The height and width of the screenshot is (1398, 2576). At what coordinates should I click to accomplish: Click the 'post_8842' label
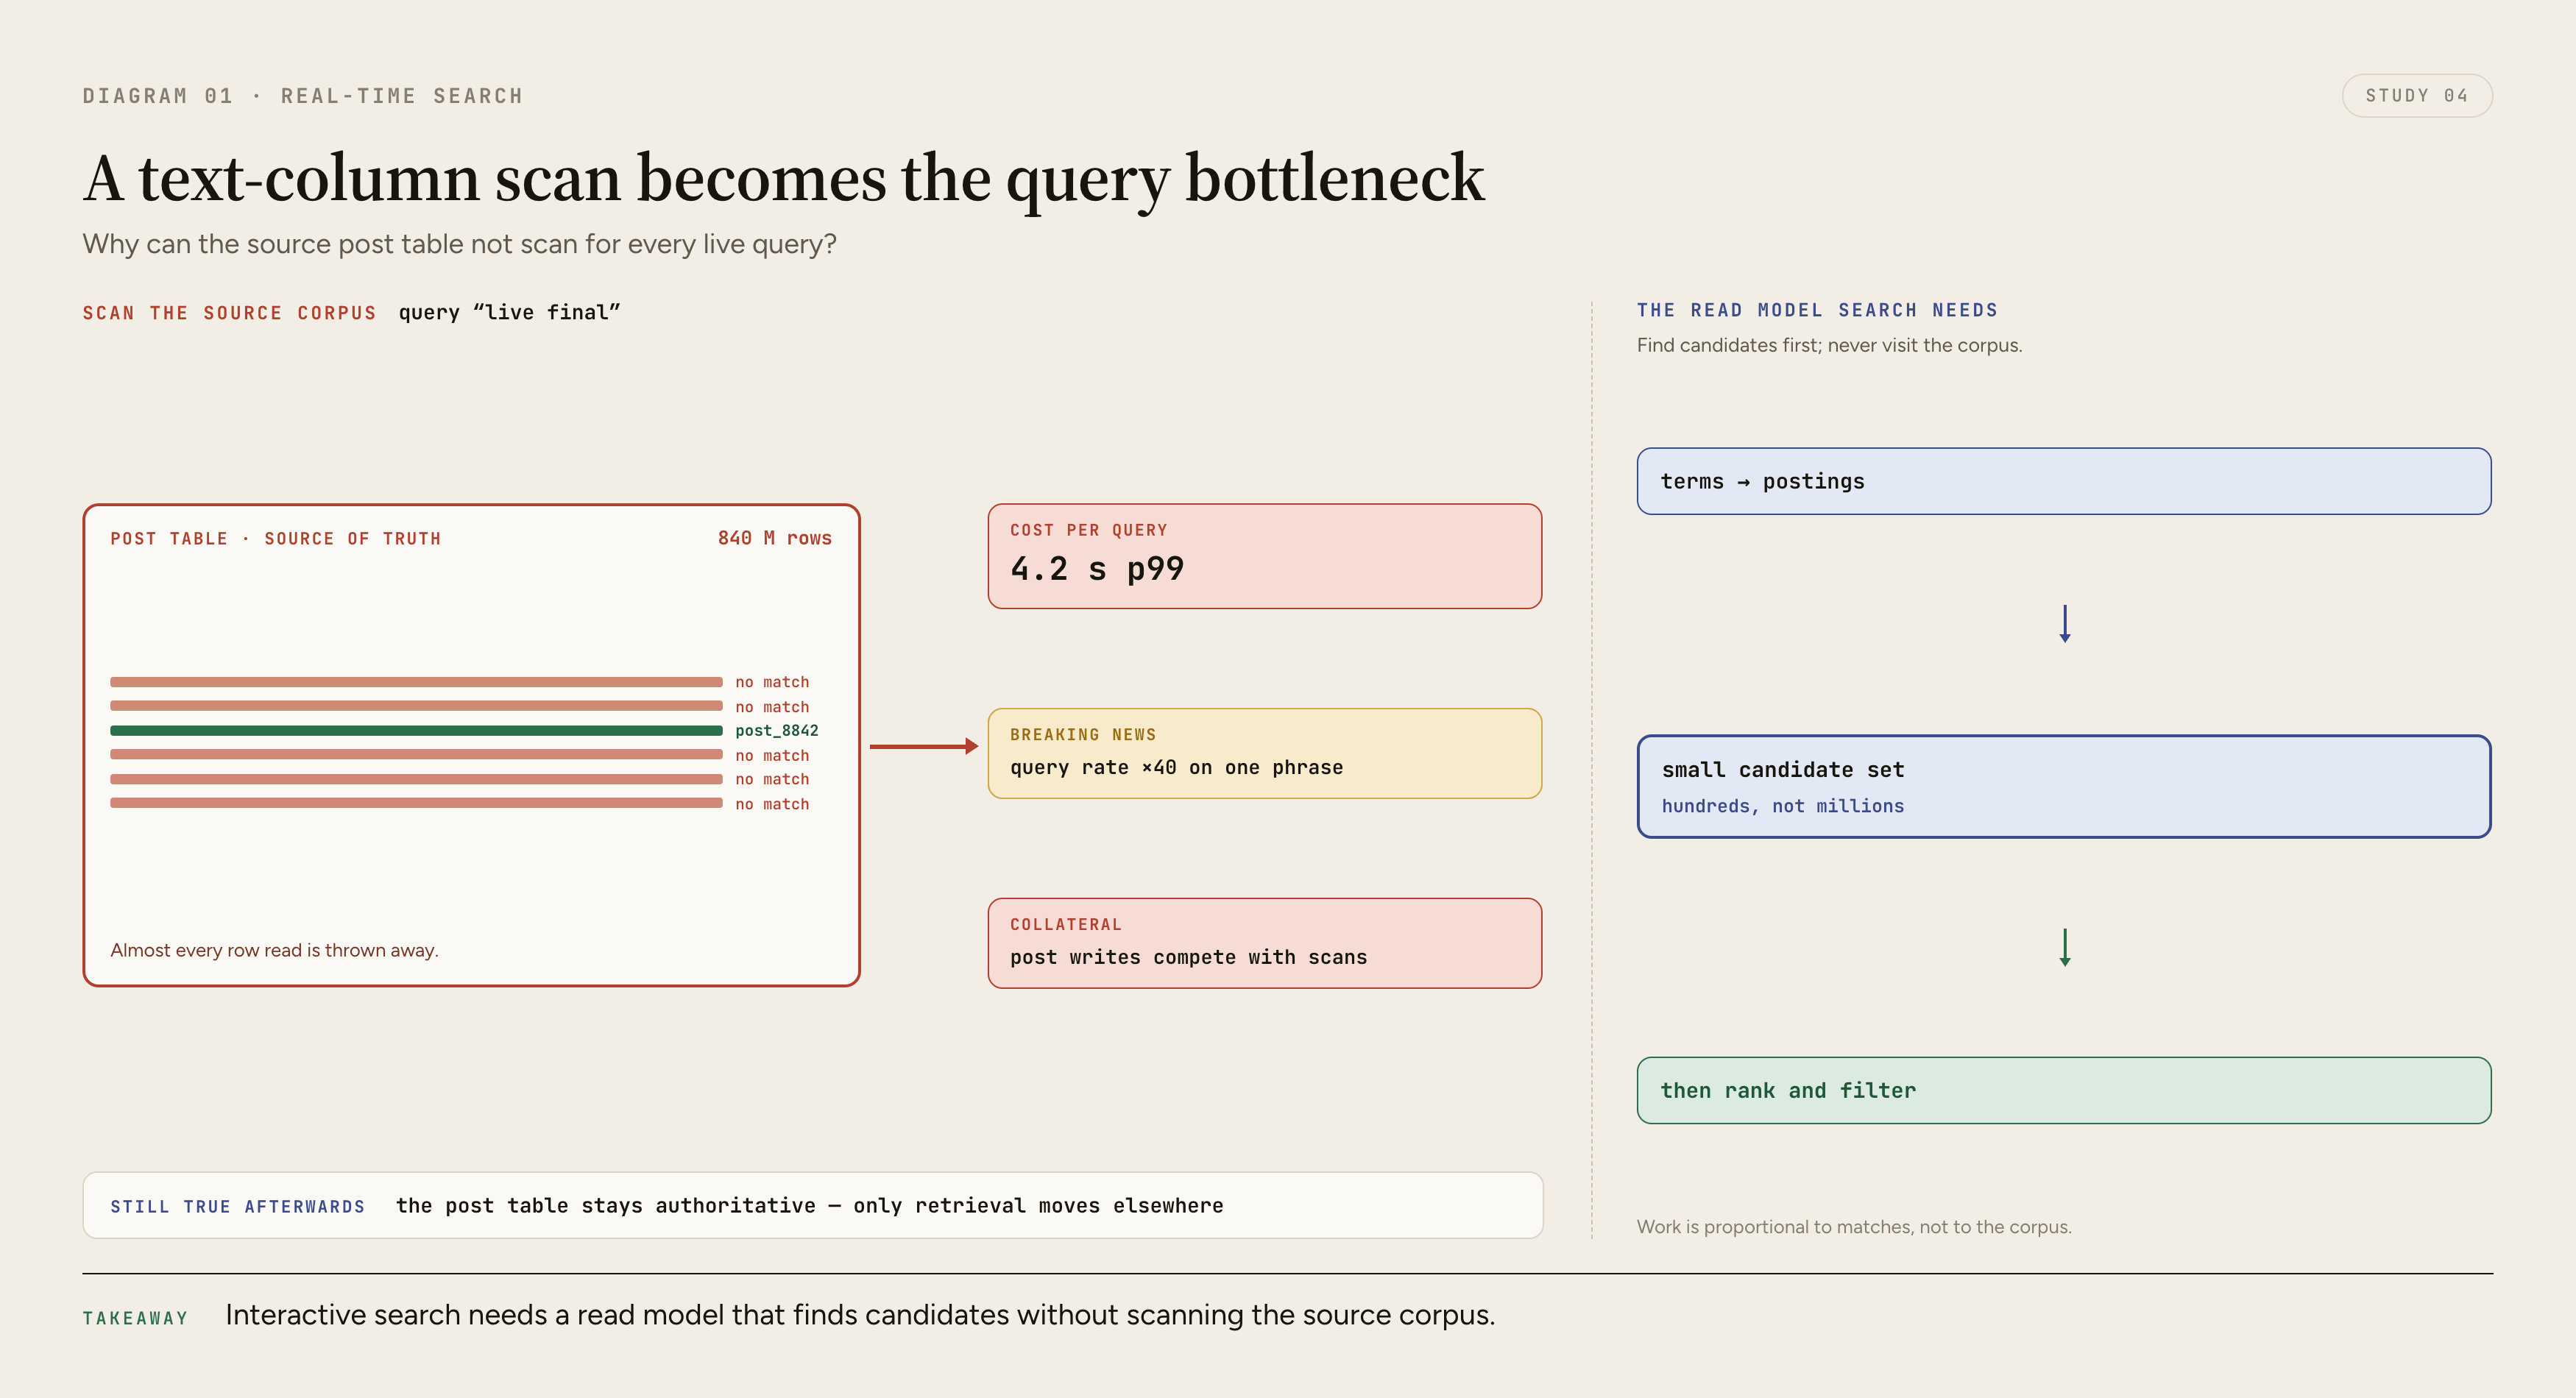coord(776,731)
